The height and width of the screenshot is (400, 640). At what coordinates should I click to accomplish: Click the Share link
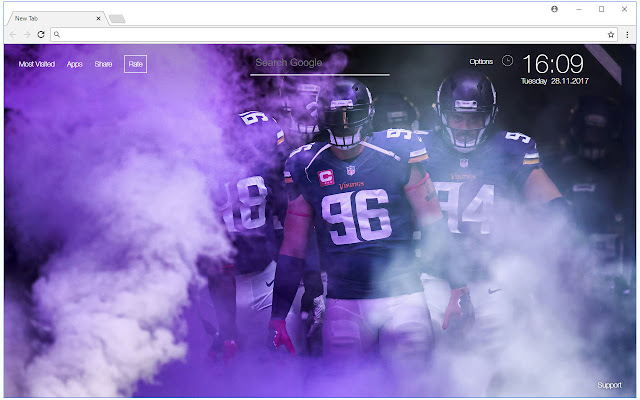coord(103,64)
